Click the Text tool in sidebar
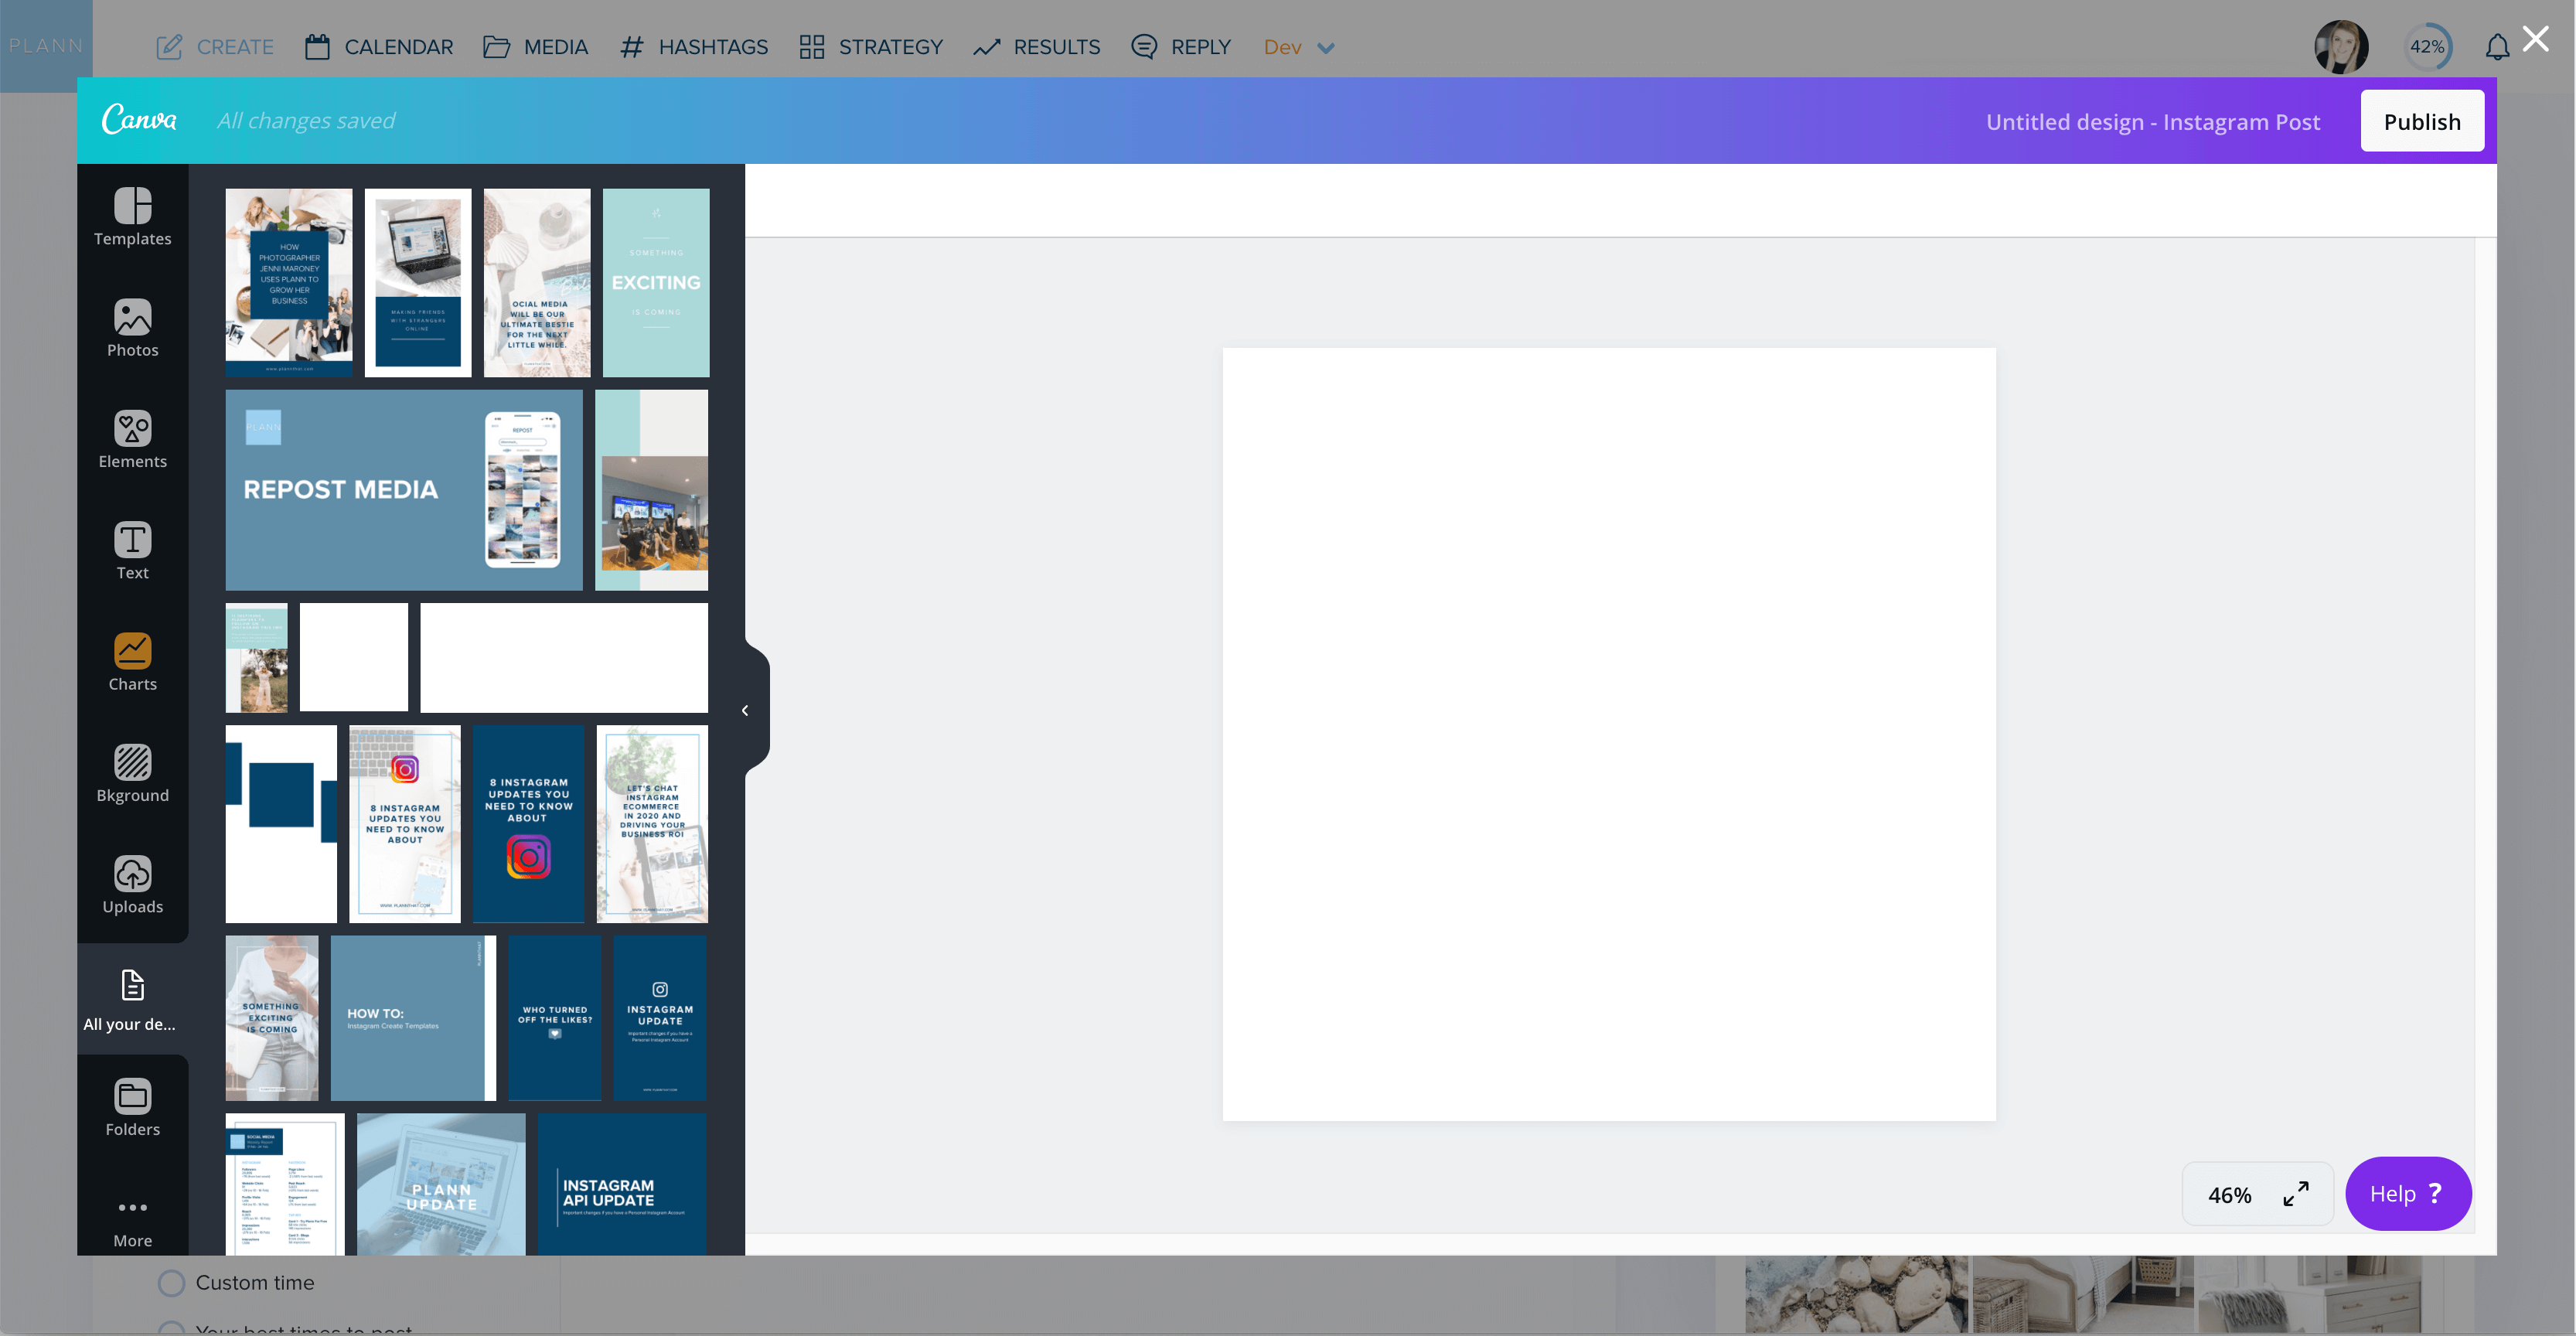This screenshot has width=2576, height=1336. click(133, 550)
